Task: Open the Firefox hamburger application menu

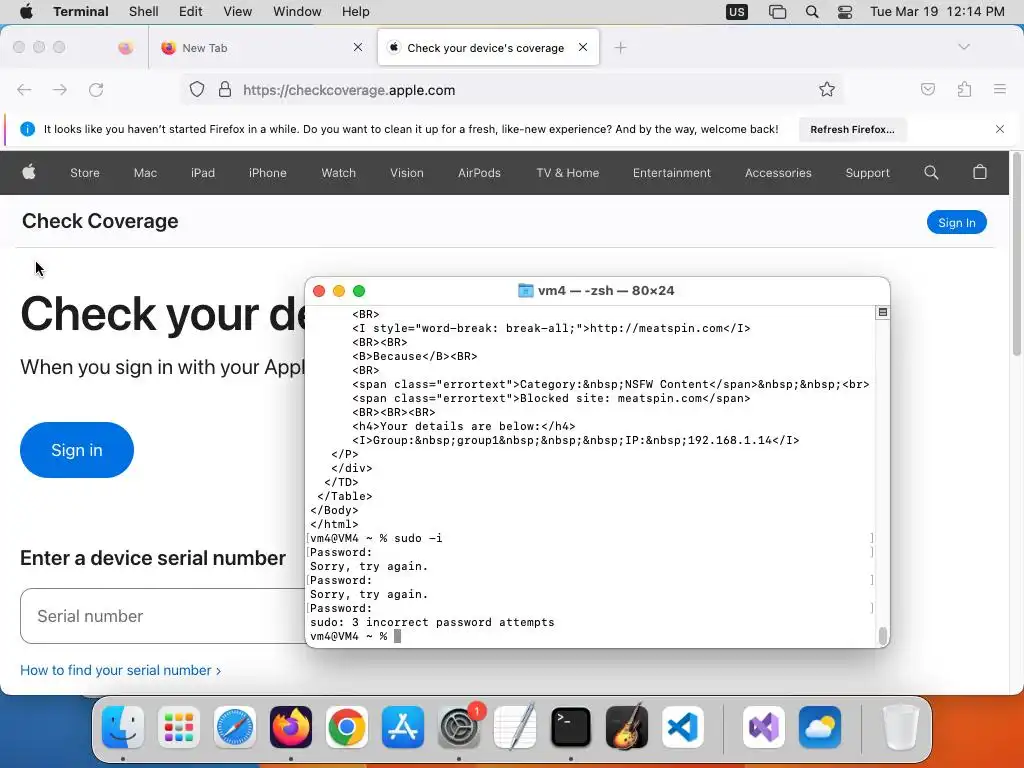Action: (1000, 89)
